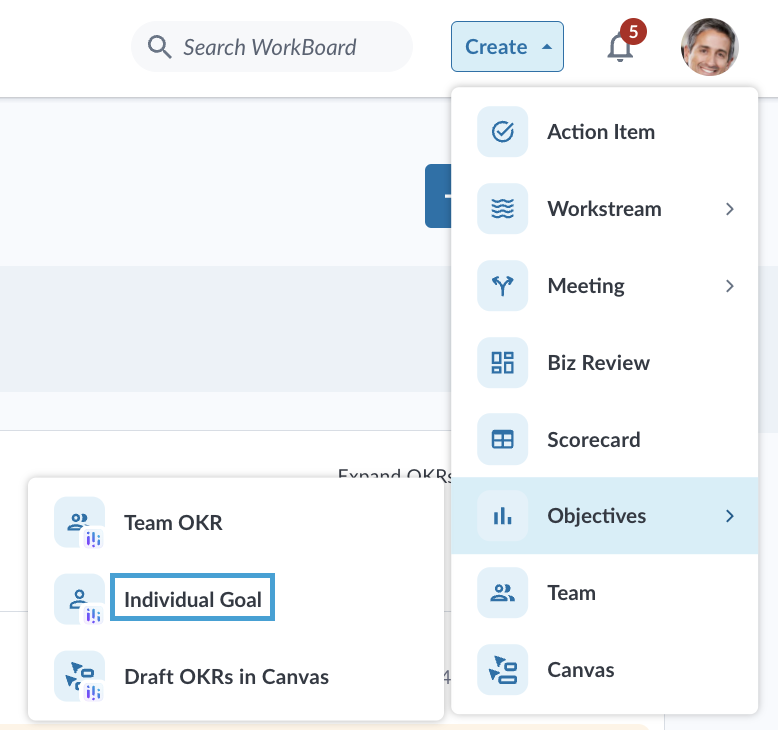Click the Biz Review dashboard icon
The height and width of the screenshot is (730, 778).
502,362
